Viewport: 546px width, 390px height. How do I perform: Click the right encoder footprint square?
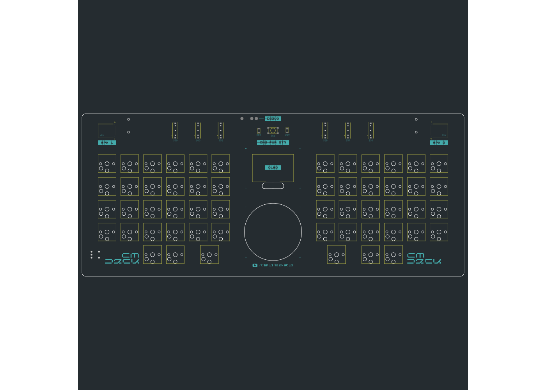tap(439, 131)
